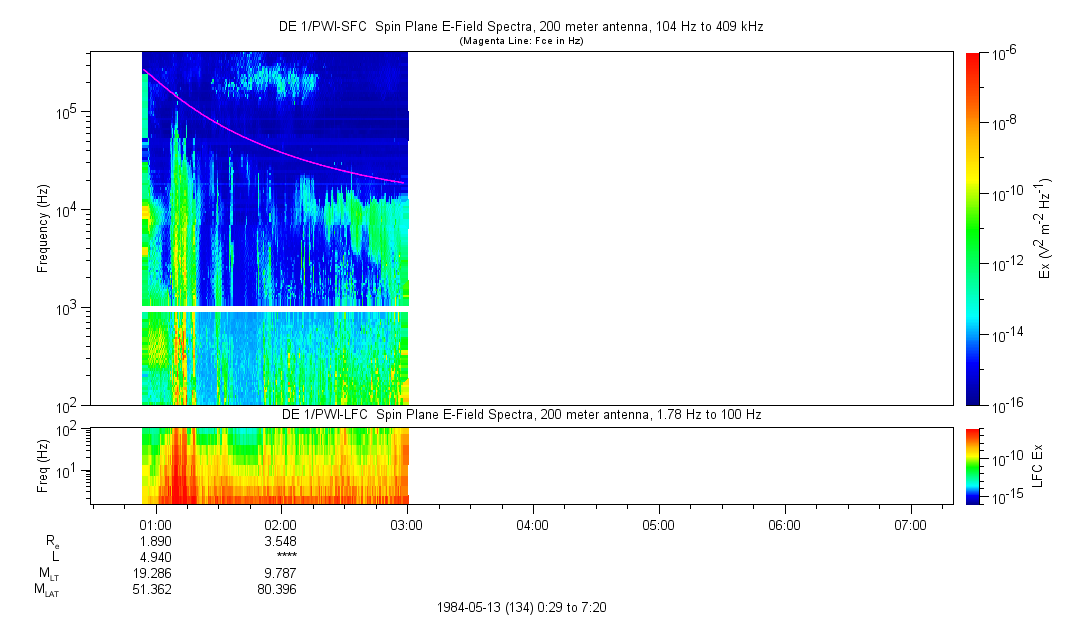Click the SFC Ex color bar
1083x620 pixels.
click(x=973, y=228)
